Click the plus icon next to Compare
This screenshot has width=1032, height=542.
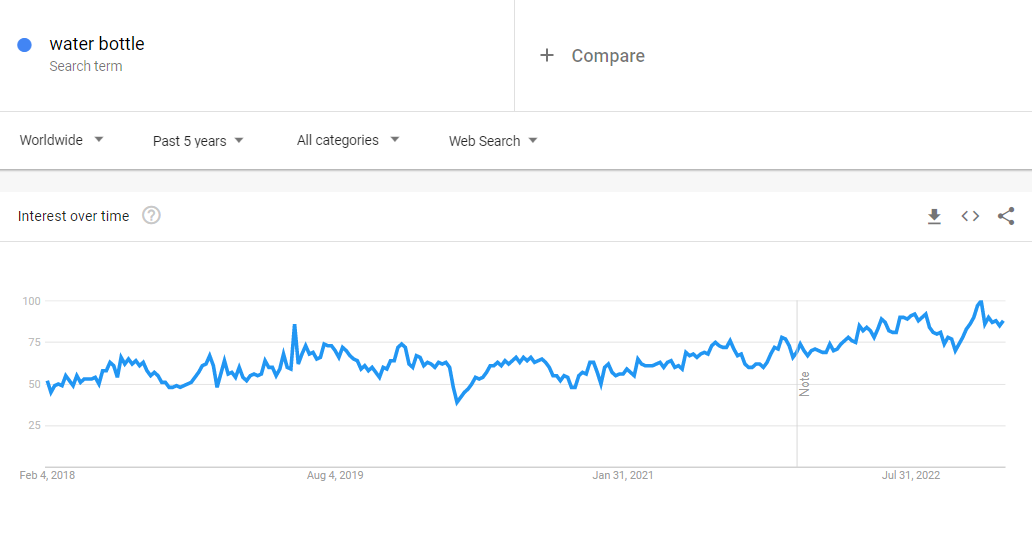(x=546, y=56)
